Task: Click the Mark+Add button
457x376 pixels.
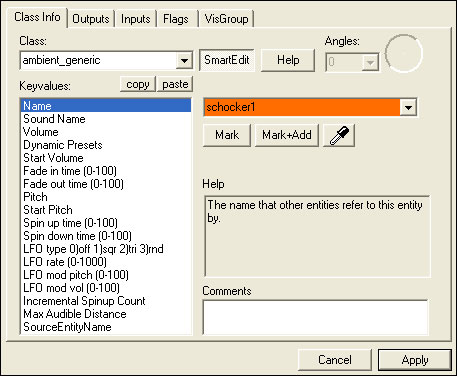Action: [x=287, y=135]
